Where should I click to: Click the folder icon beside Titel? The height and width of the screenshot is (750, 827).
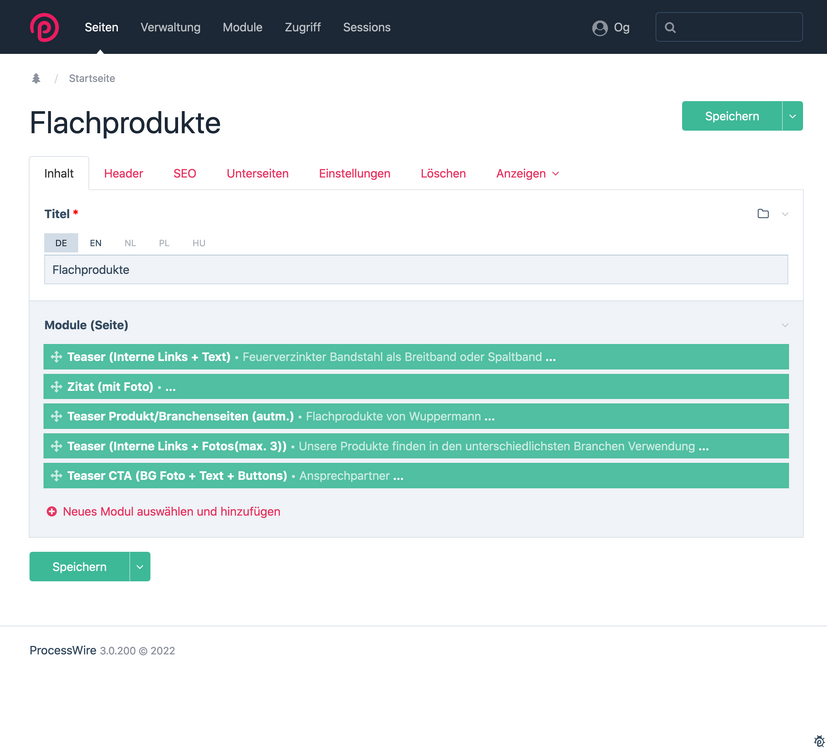click(763, 214)
